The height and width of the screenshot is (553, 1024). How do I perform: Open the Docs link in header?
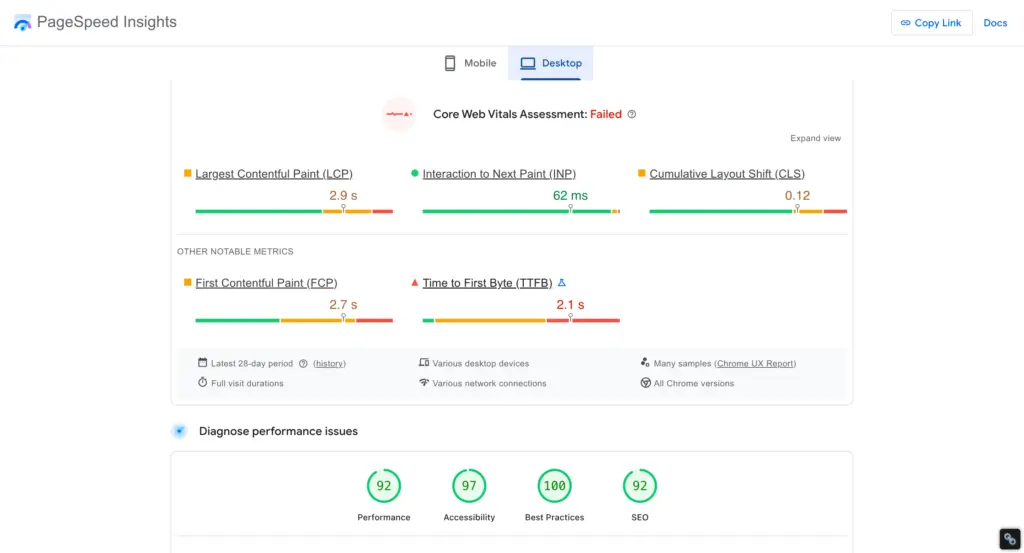[995, 23]
